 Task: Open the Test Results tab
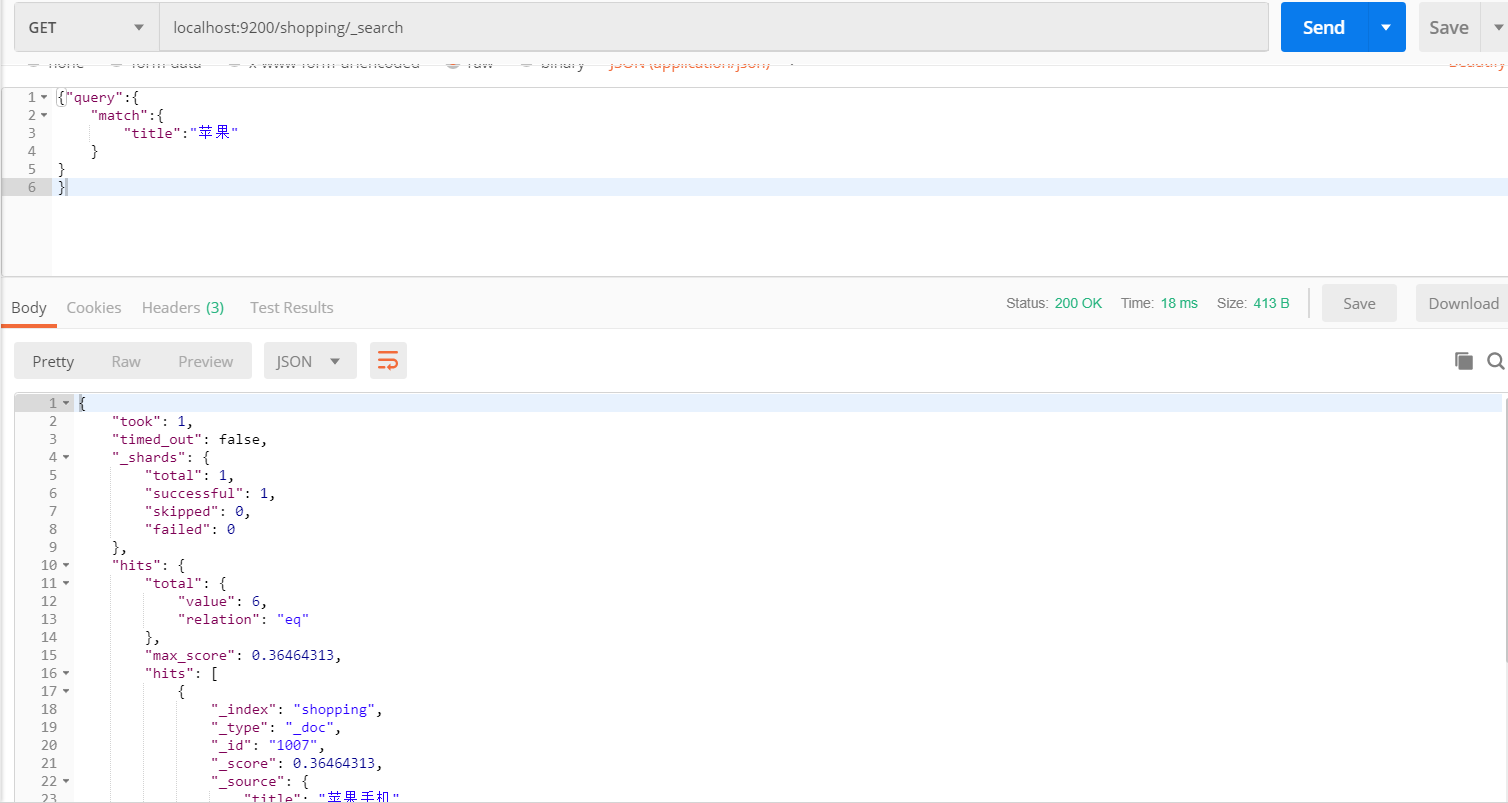pos(292,307)
